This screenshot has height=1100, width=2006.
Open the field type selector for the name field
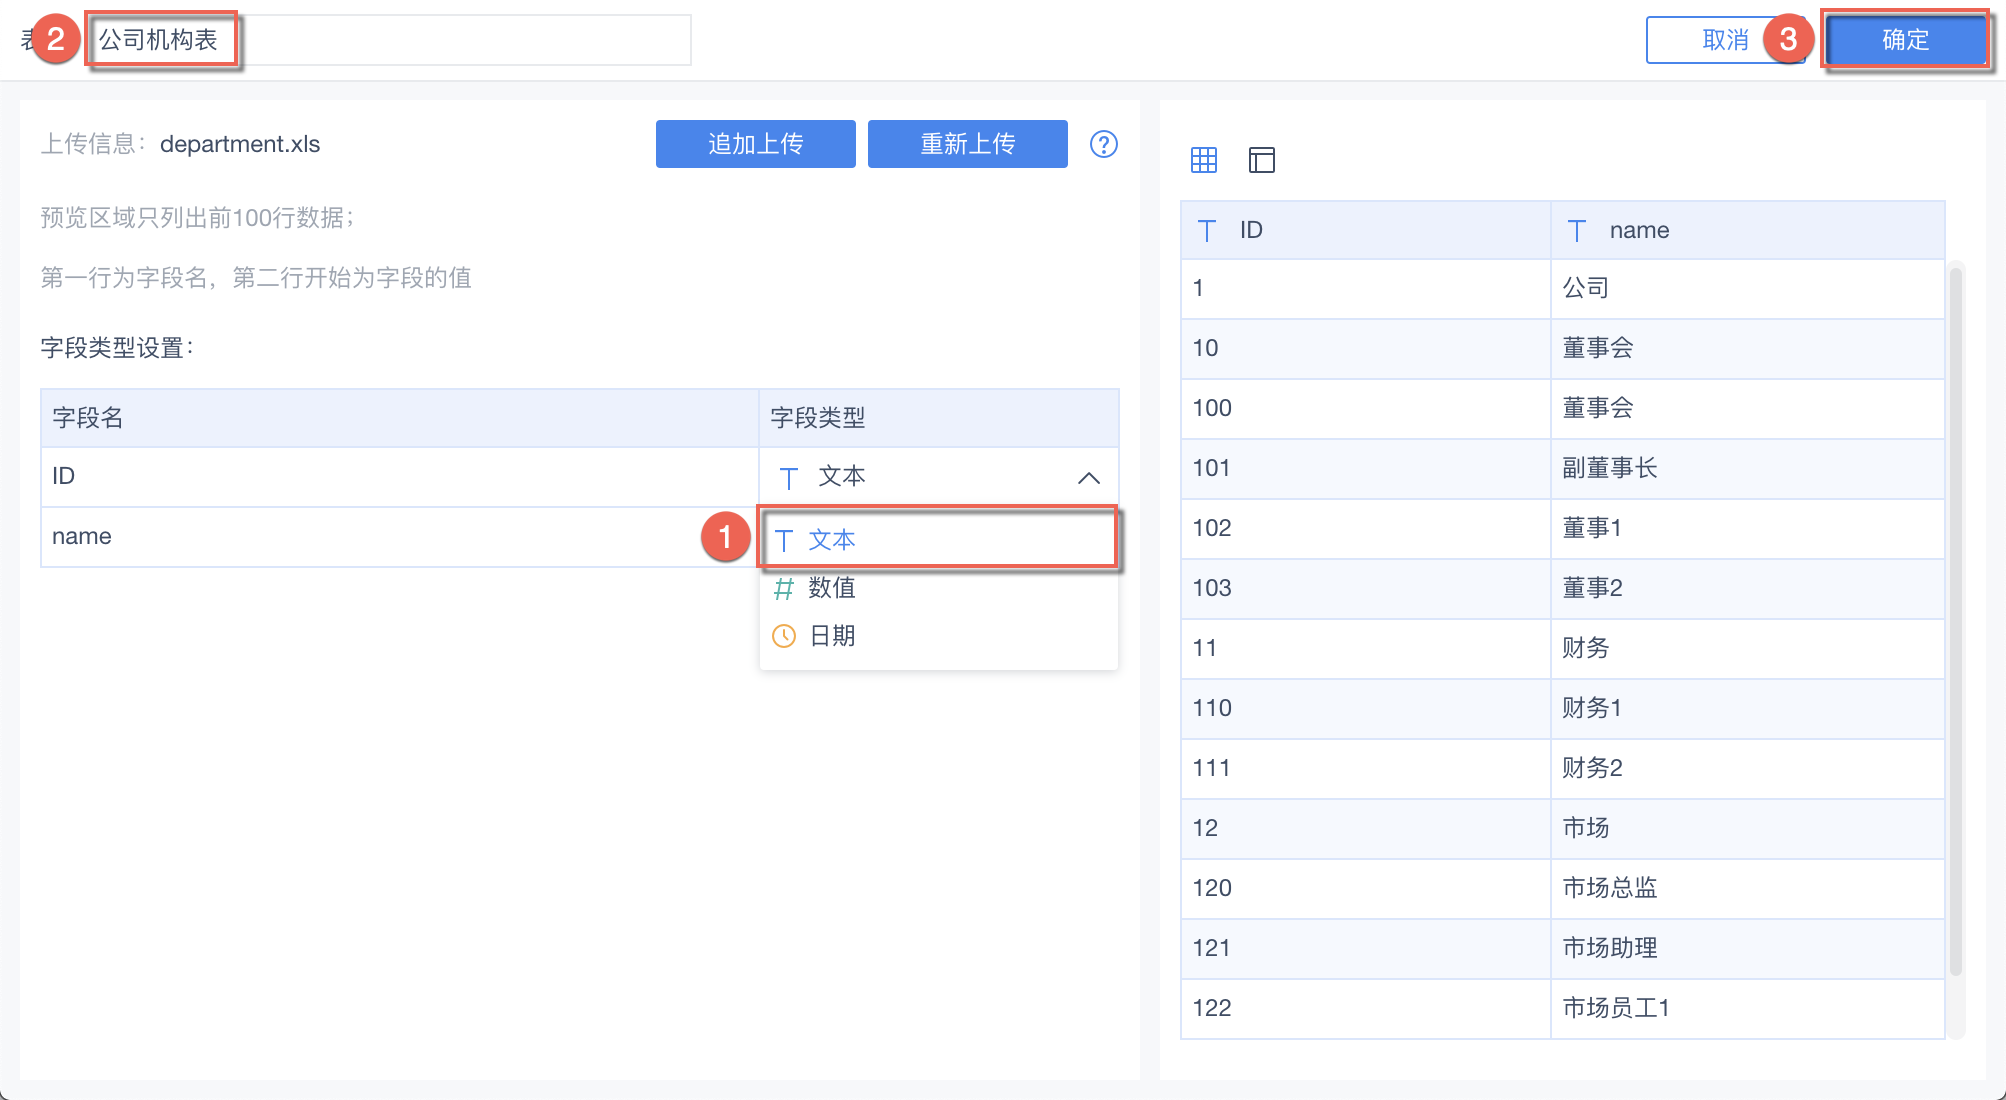pos(940,537)
